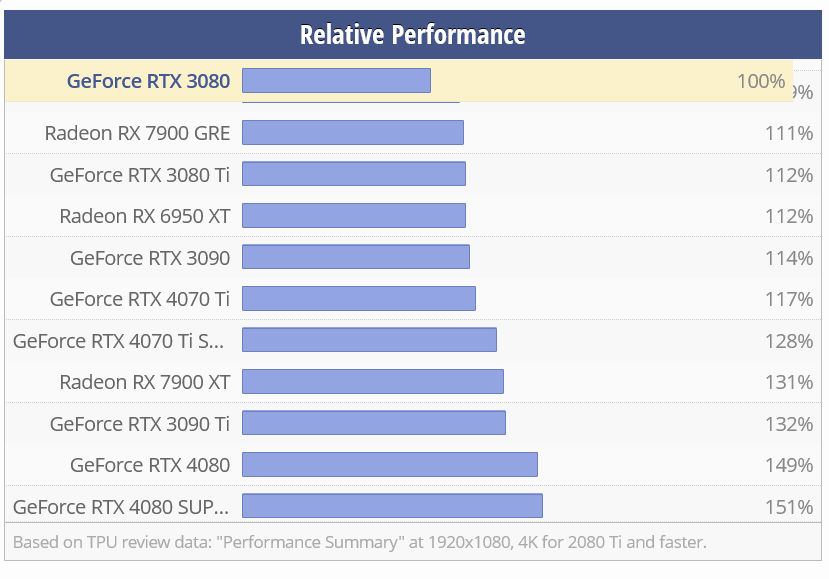Open the Radeon RX 6950 XT link
The height and width of the screenshot is (579, 829).
click(144, 216)
